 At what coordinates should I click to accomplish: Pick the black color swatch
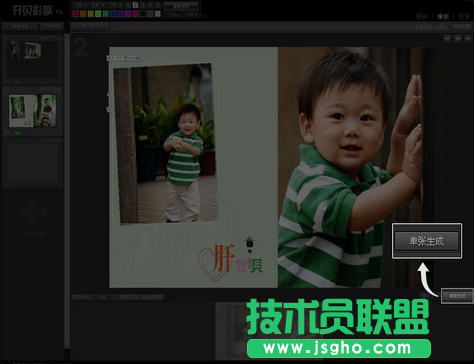pyautogui.click(x=143, y=14)
